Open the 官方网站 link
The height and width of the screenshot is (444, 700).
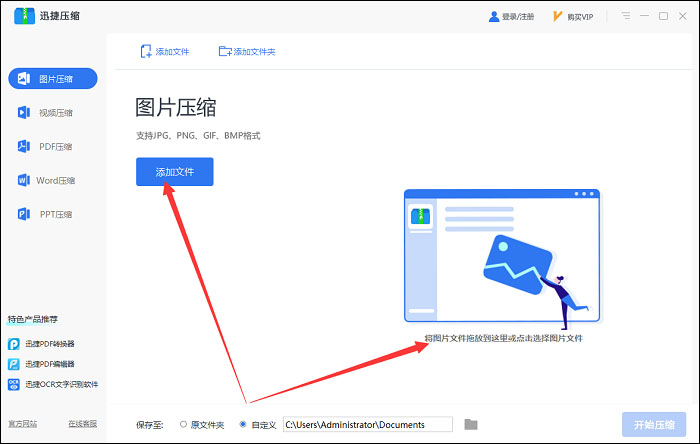pyautogui.click(x=22, y=424)
